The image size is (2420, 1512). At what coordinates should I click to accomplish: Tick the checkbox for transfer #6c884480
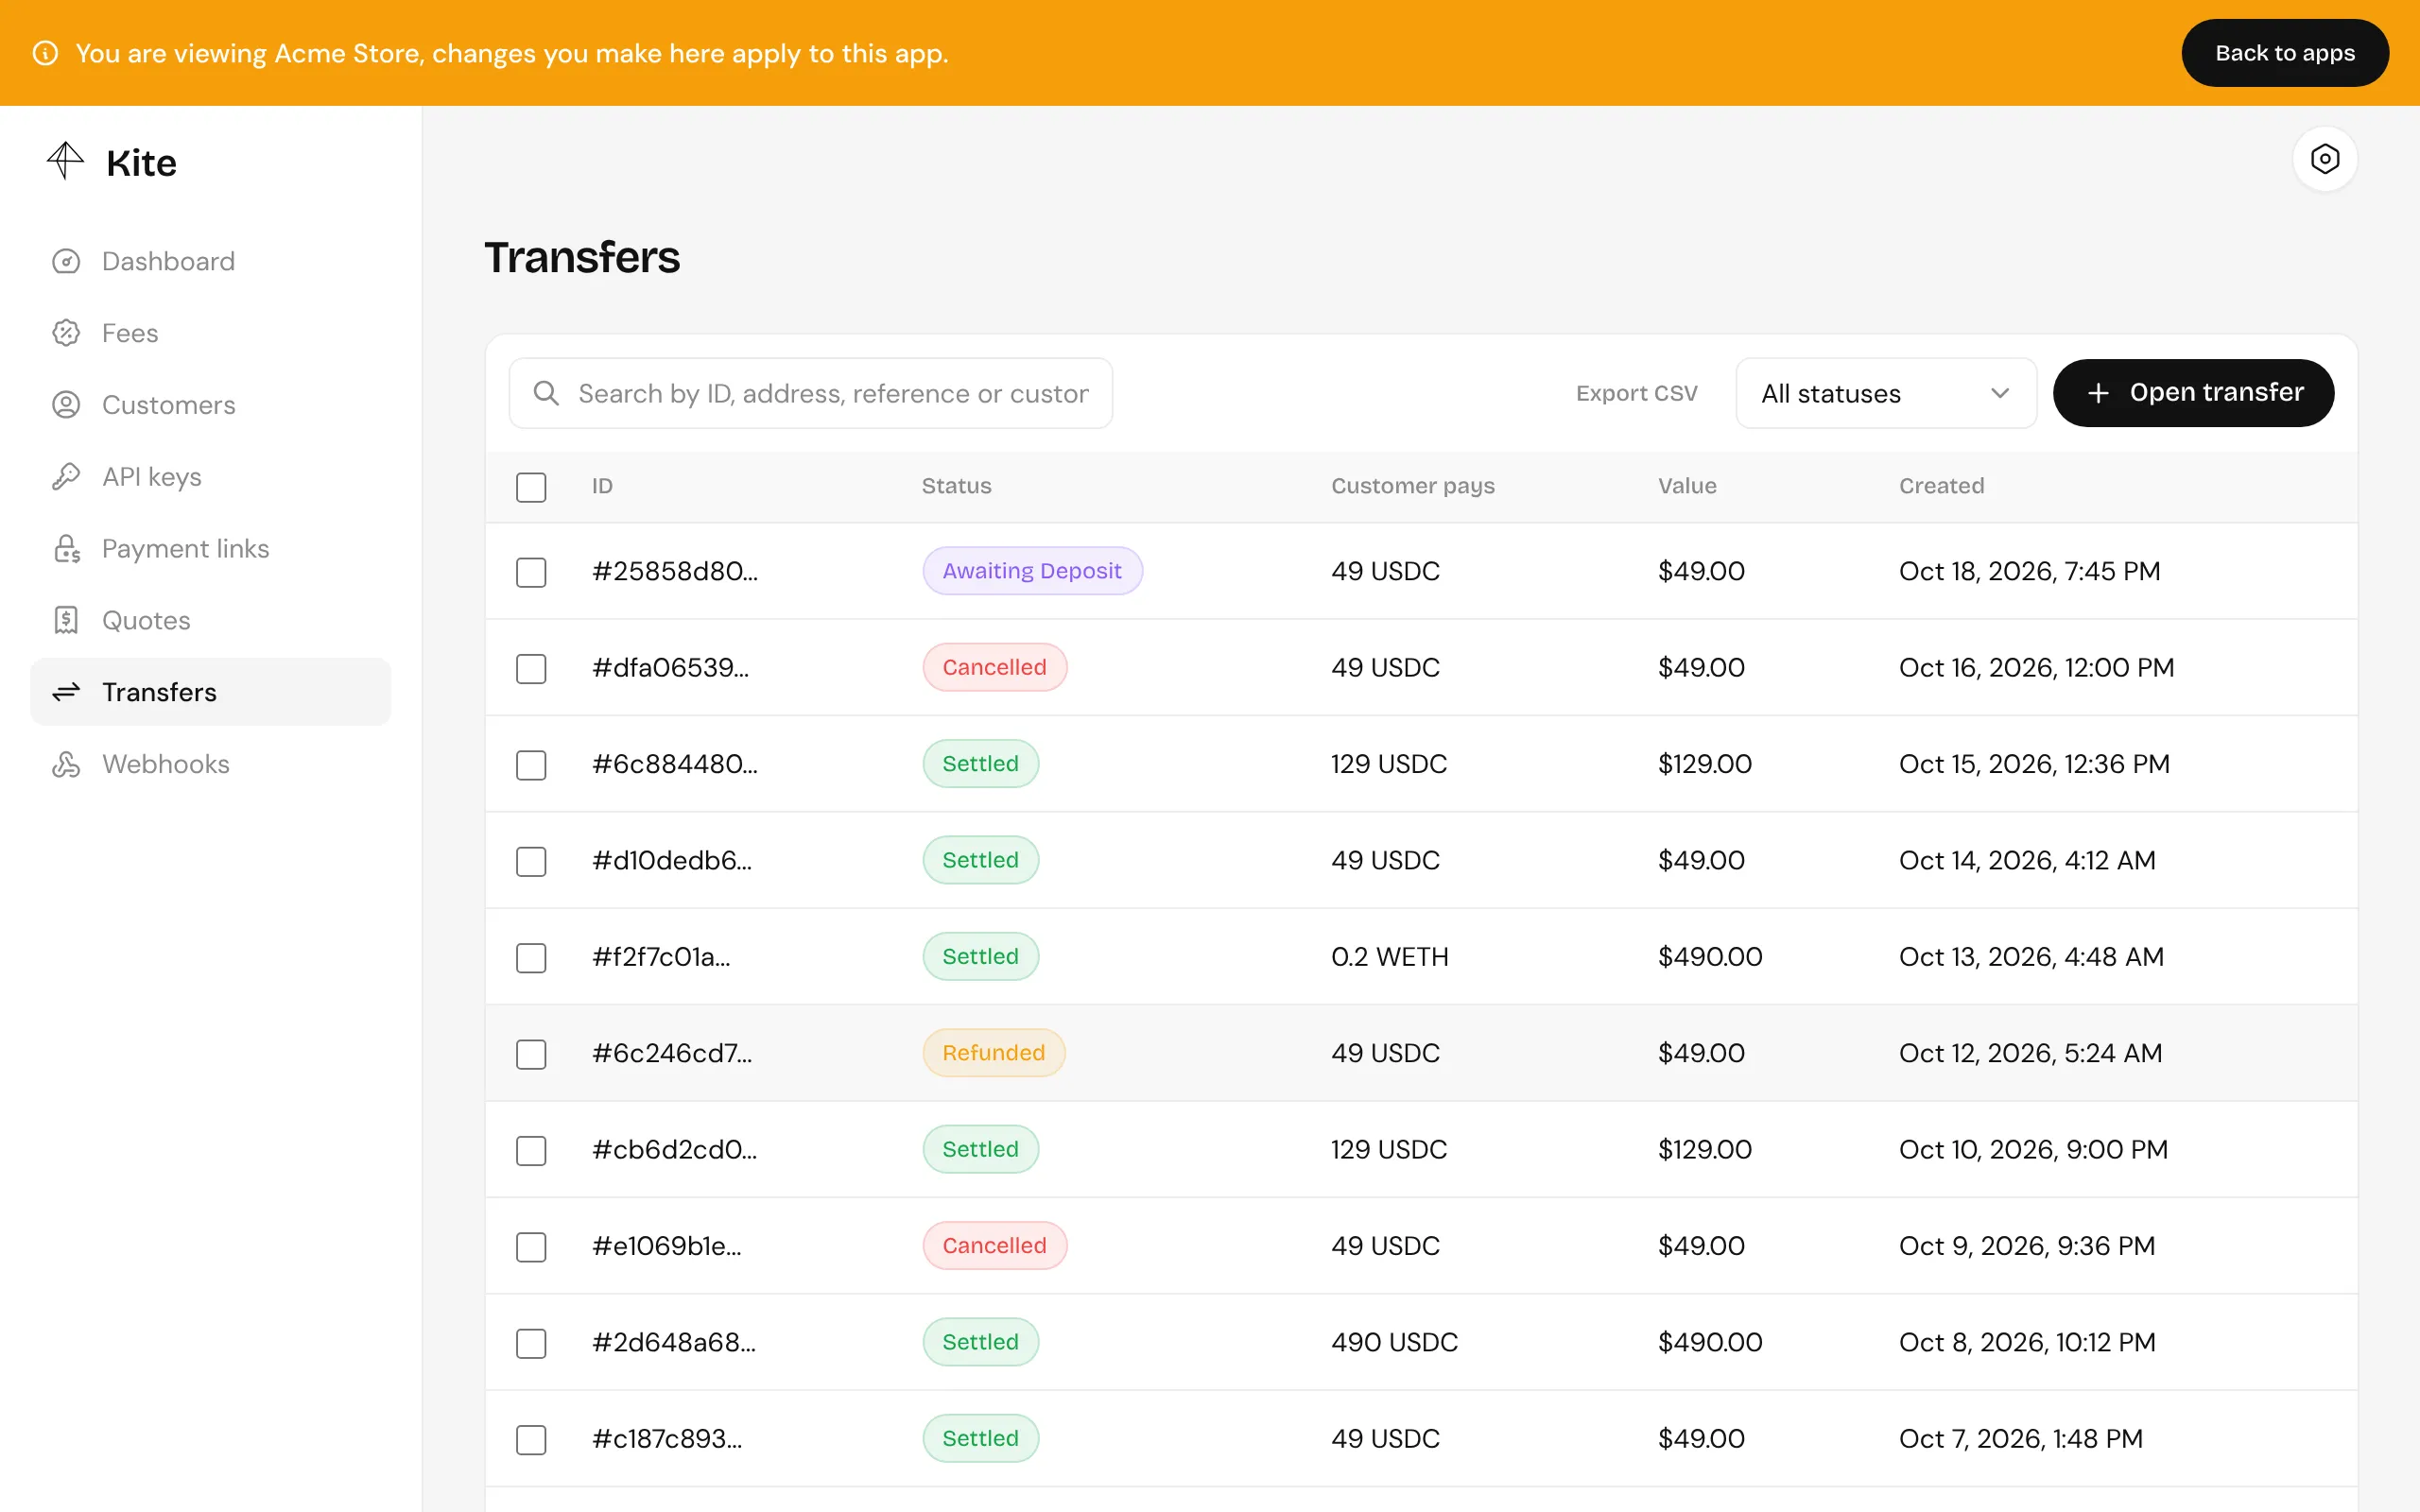pos(531,765)
